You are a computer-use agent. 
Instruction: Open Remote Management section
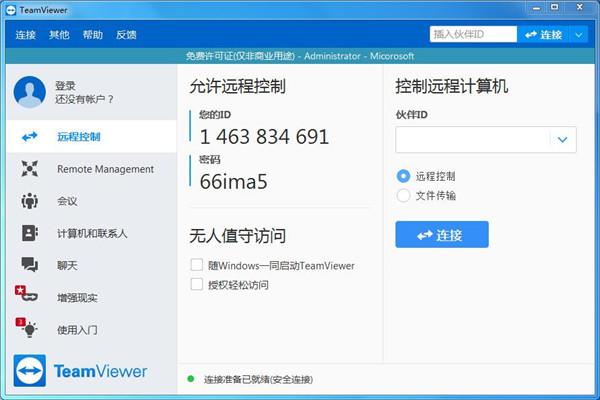click(x=91, y=169)
